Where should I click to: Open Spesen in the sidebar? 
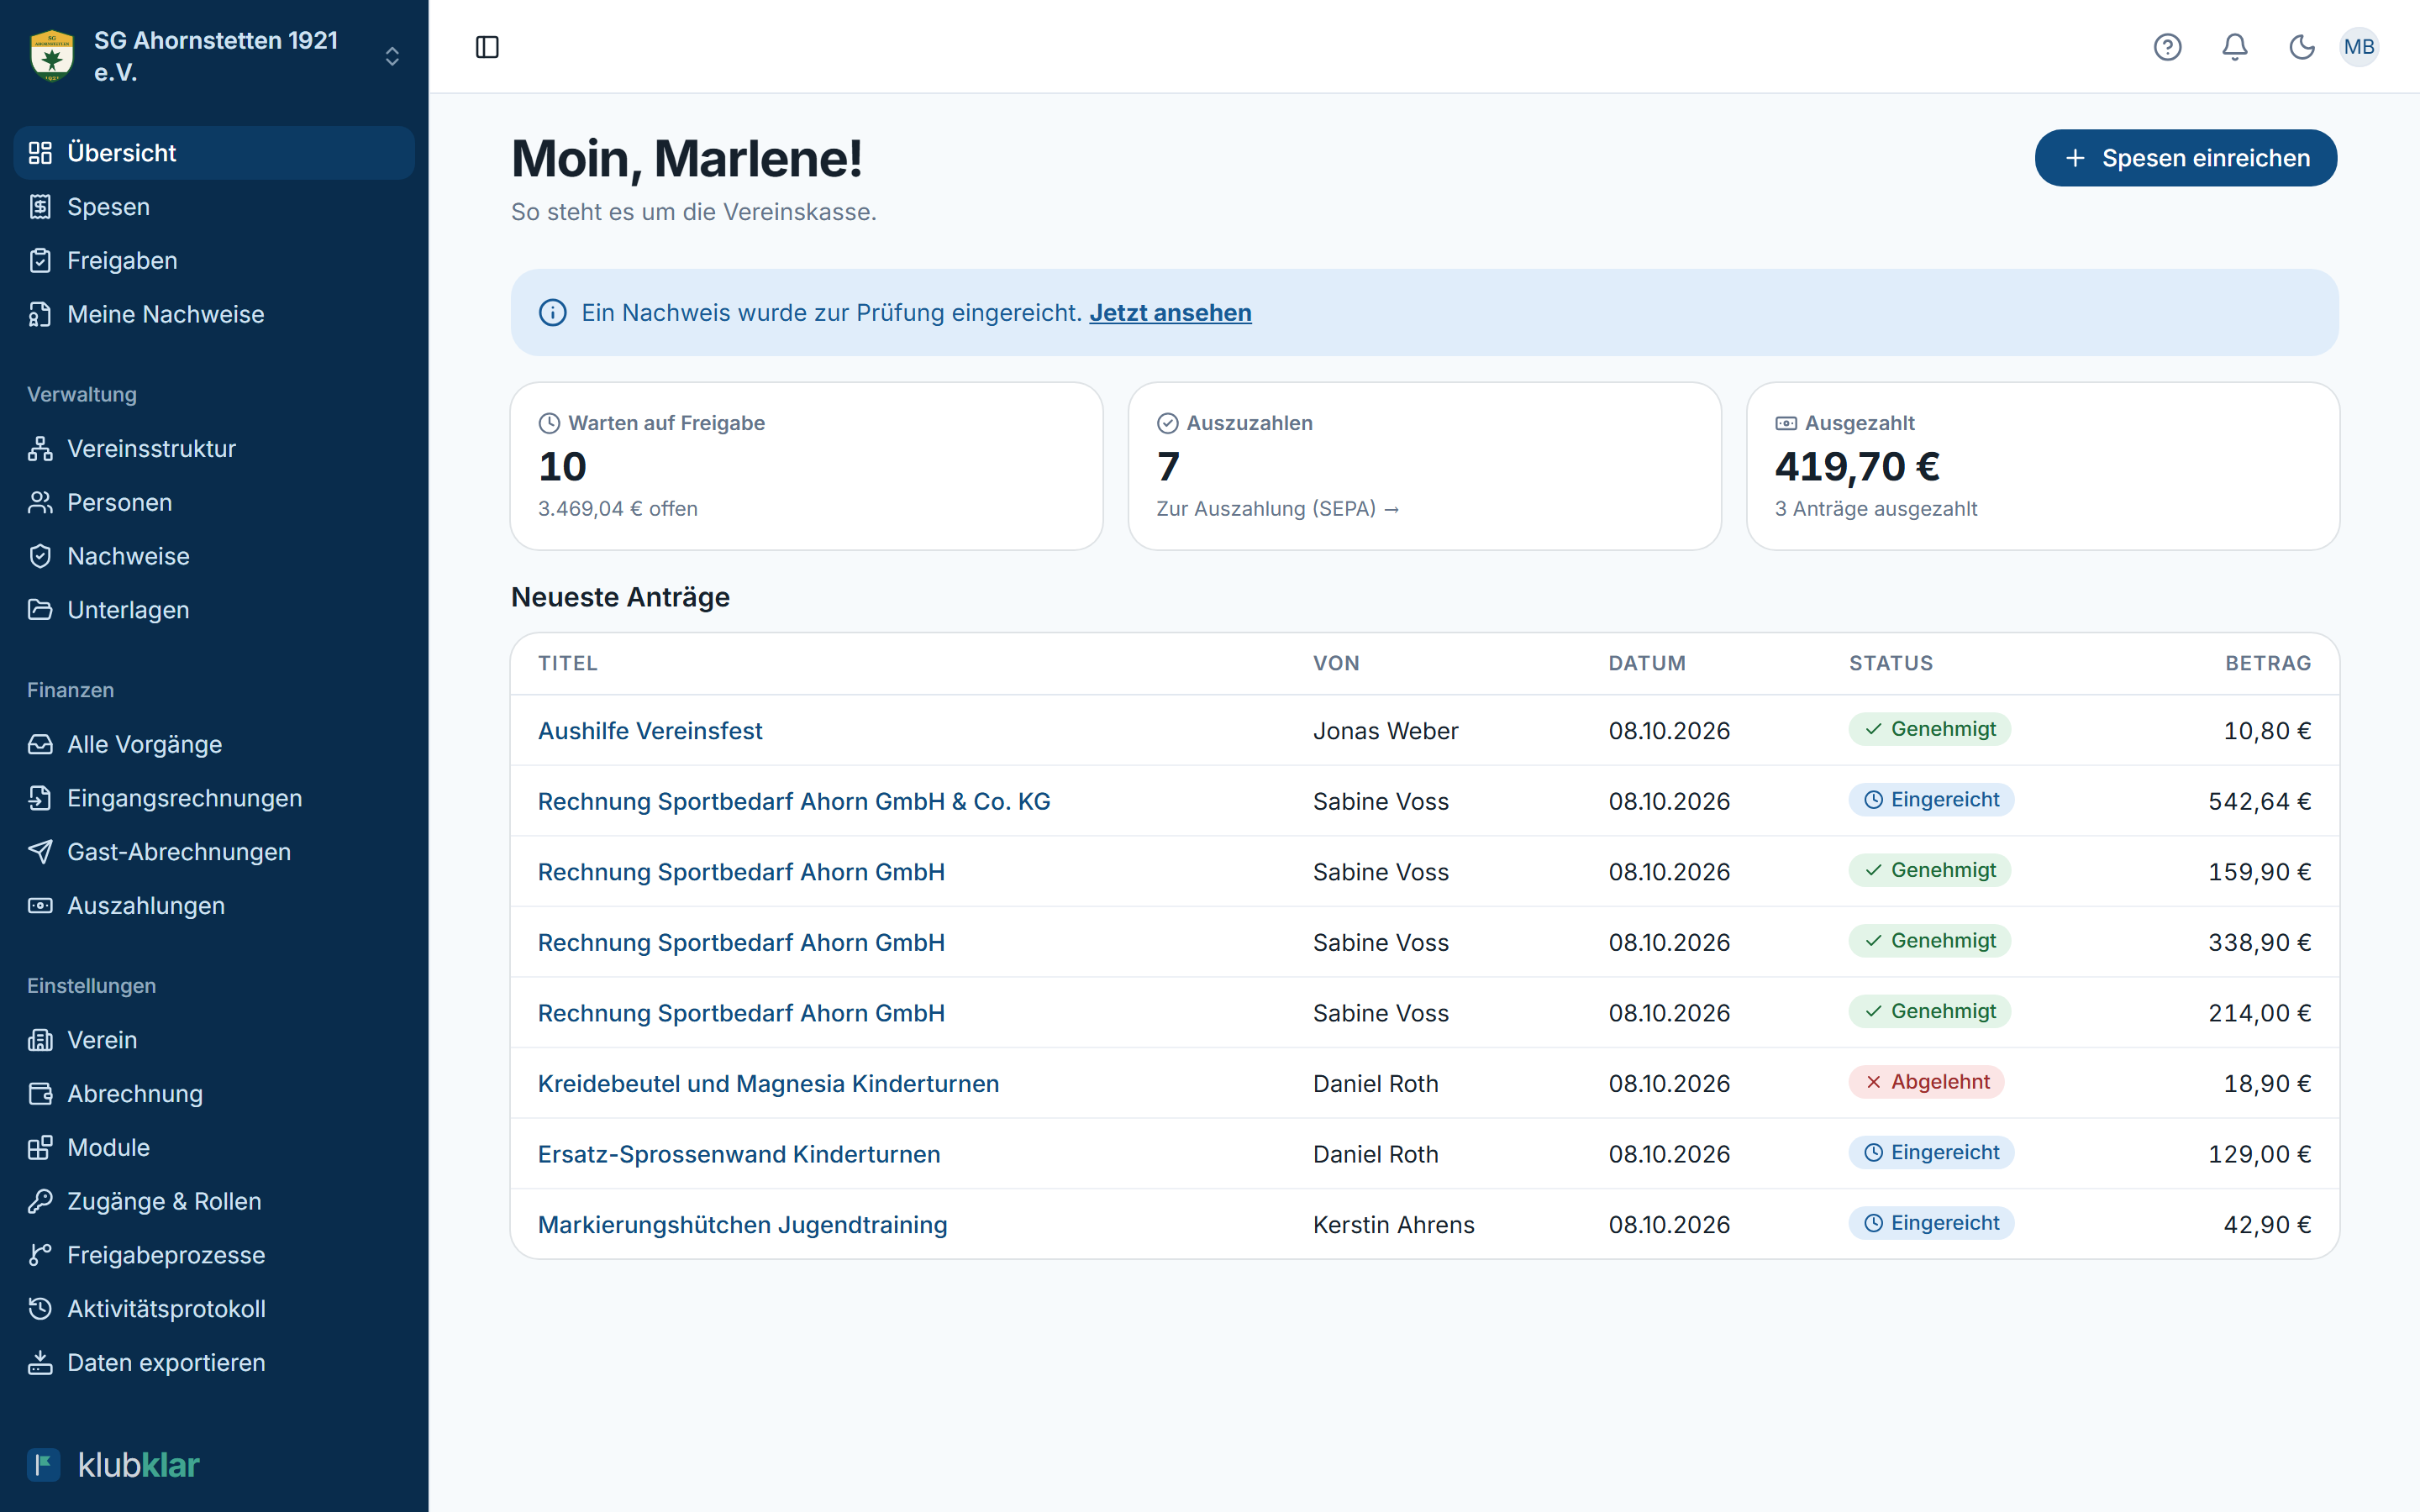(214, 207)
